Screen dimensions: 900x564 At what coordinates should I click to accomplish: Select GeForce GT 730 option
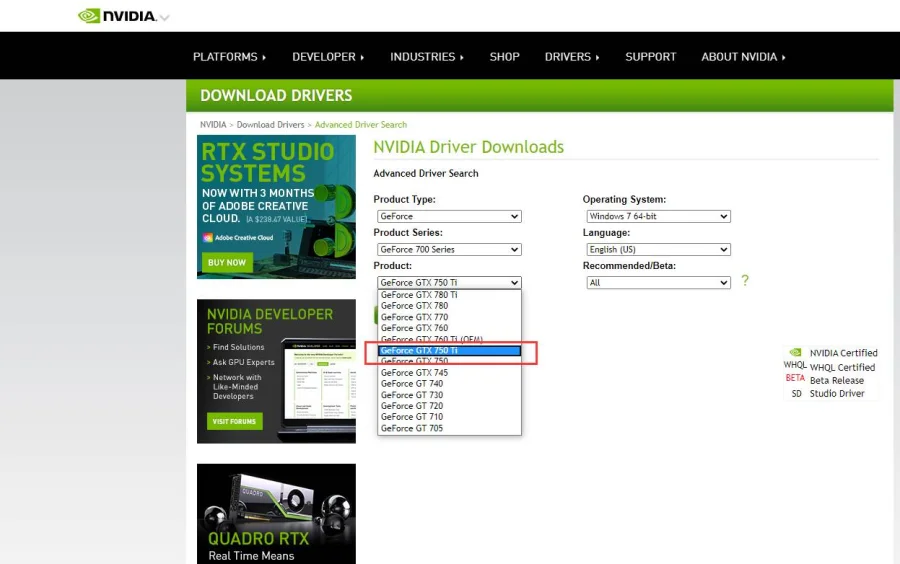coord(449,395)
